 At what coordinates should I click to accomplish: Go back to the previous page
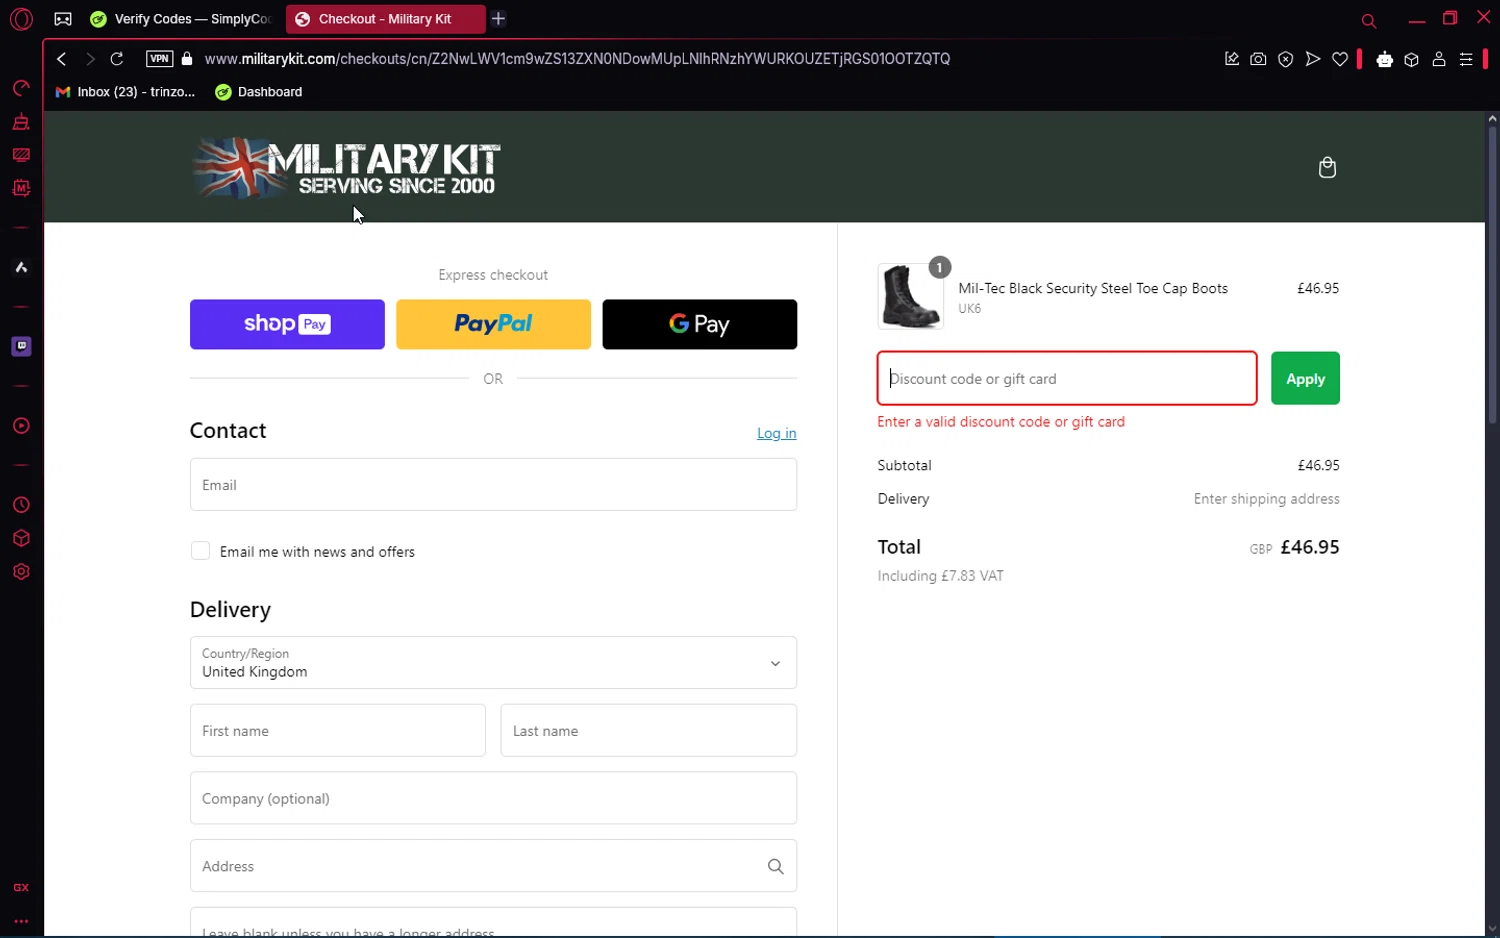(x=62, y=59)
